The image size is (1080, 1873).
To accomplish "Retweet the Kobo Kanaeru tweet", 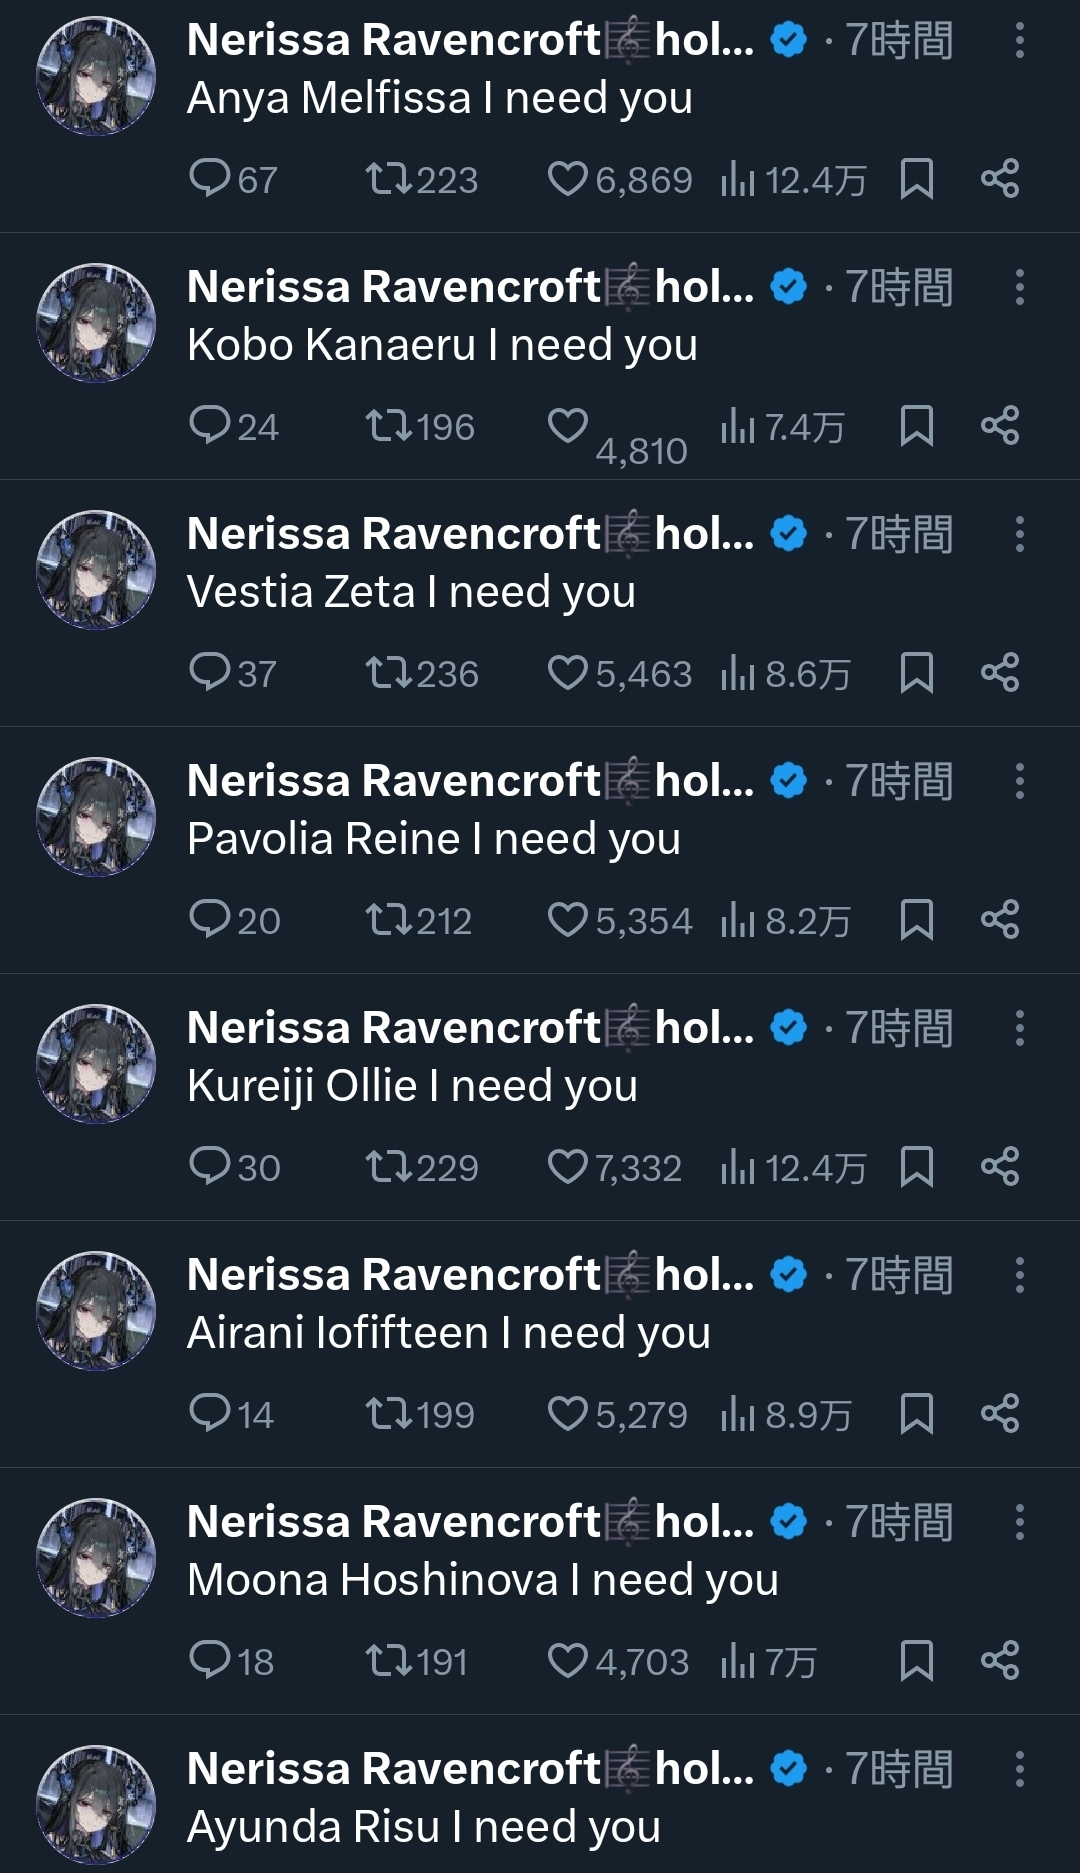I will coord(387,427).
